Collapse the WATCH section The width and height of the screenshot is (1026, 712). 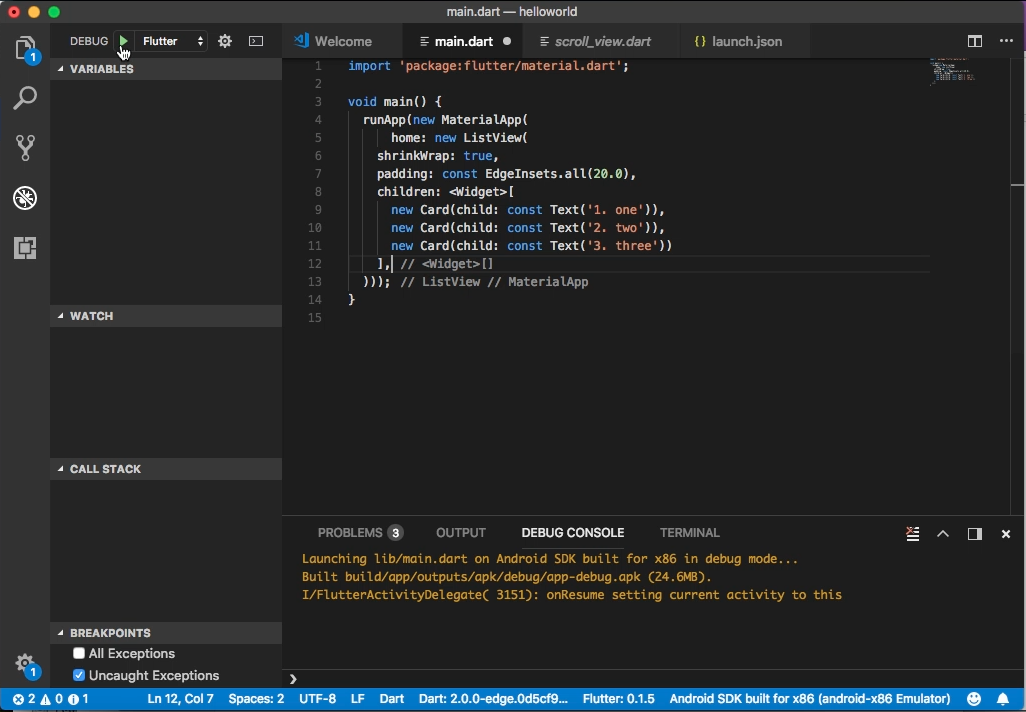tap(166, 316)
